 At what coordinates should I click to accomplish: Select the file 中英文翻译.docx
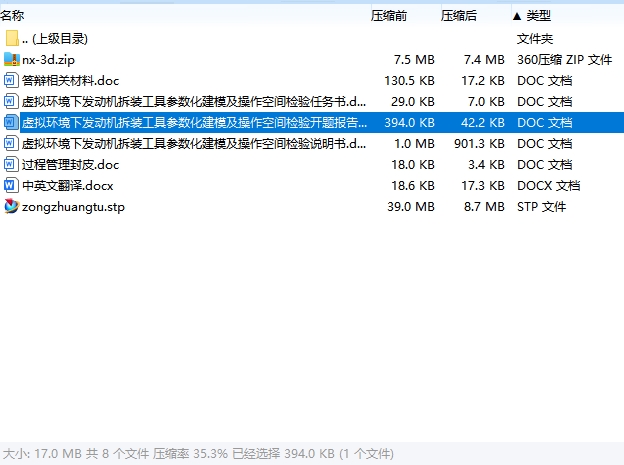point(68,186)
